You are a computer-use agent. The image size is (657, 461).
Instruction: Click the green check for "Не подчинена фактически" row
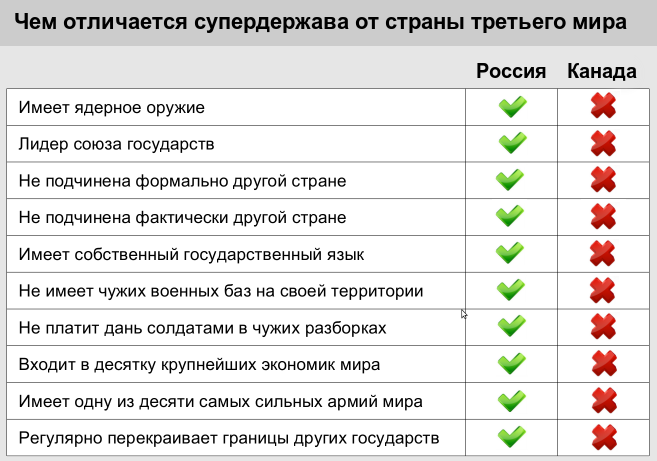click(x=510, y=216)
